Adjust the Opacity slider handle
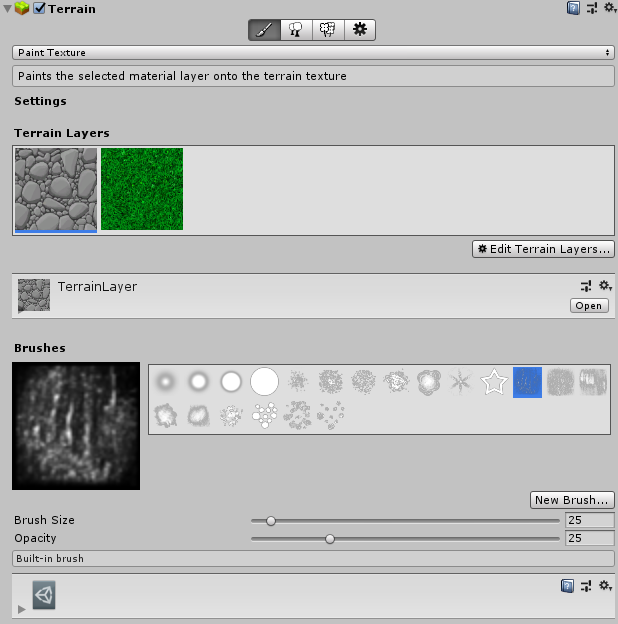This screenshot has width=618, height=624. coord(330,539)
